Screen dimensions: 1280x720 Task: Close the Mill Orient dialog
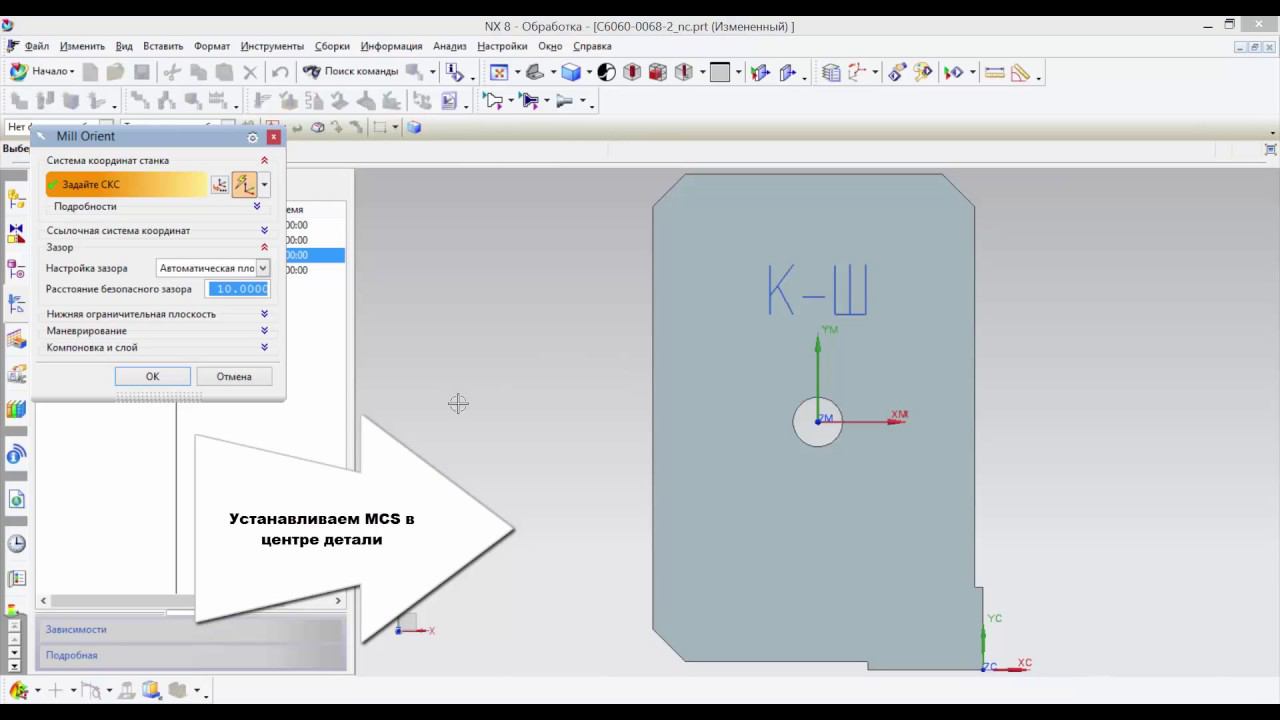pyautogui.click(x=273, y=137)
